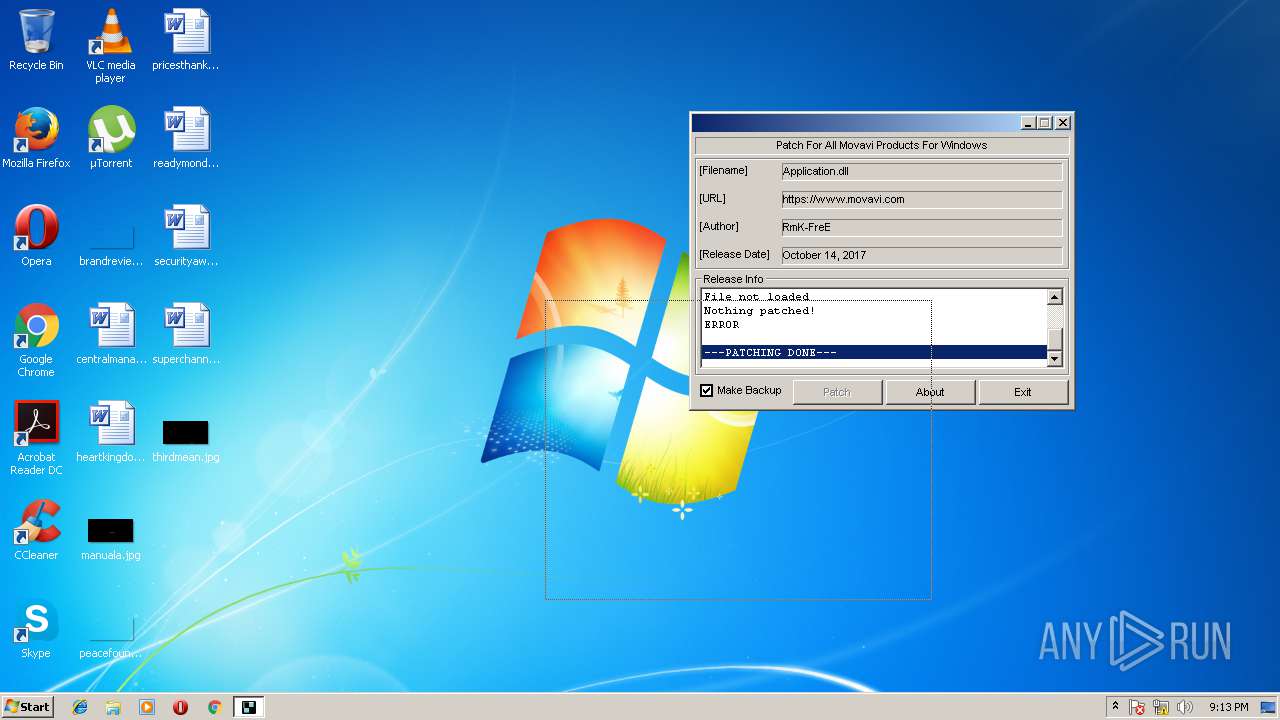1280x720 pixels.
Task: Click the Author field RmK-FreE
Action: click(x=921, y=227)
